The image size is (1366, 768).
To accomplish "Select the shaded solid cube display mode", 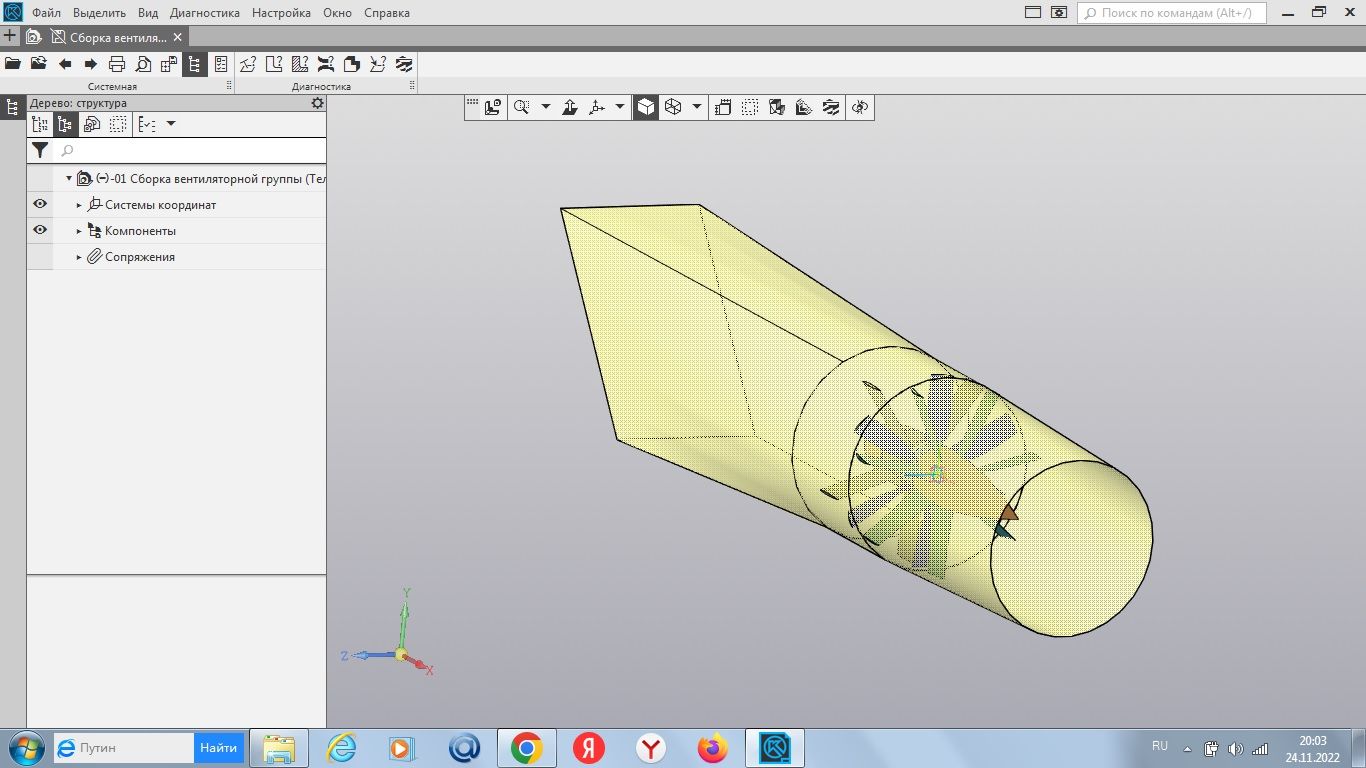I will click(x=646, y=107).
